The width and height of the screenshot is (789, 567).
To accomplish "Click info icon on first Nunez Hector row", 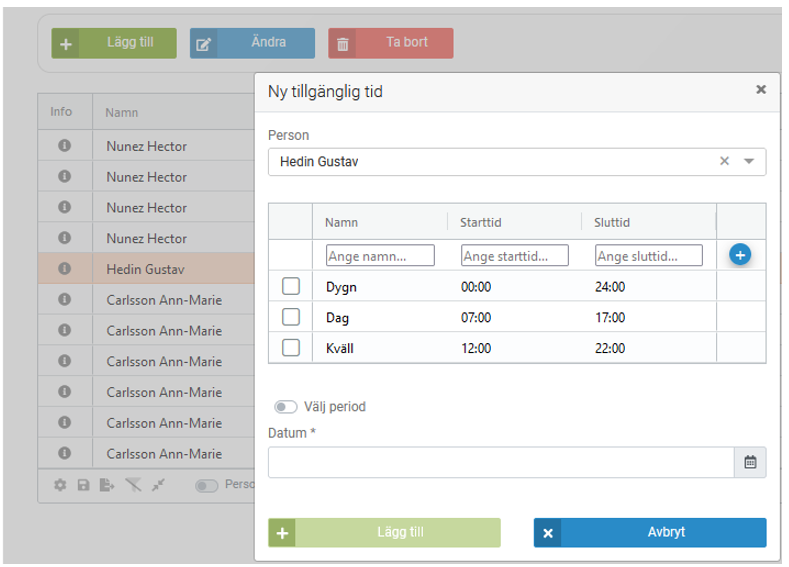I will (65, 146).
